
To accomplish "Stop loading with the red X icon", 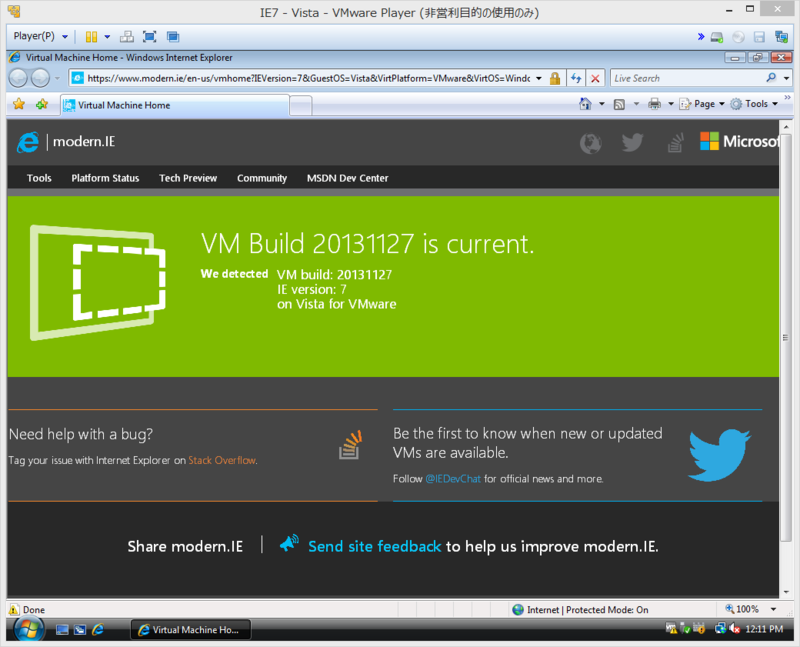I will click(595, 78).
